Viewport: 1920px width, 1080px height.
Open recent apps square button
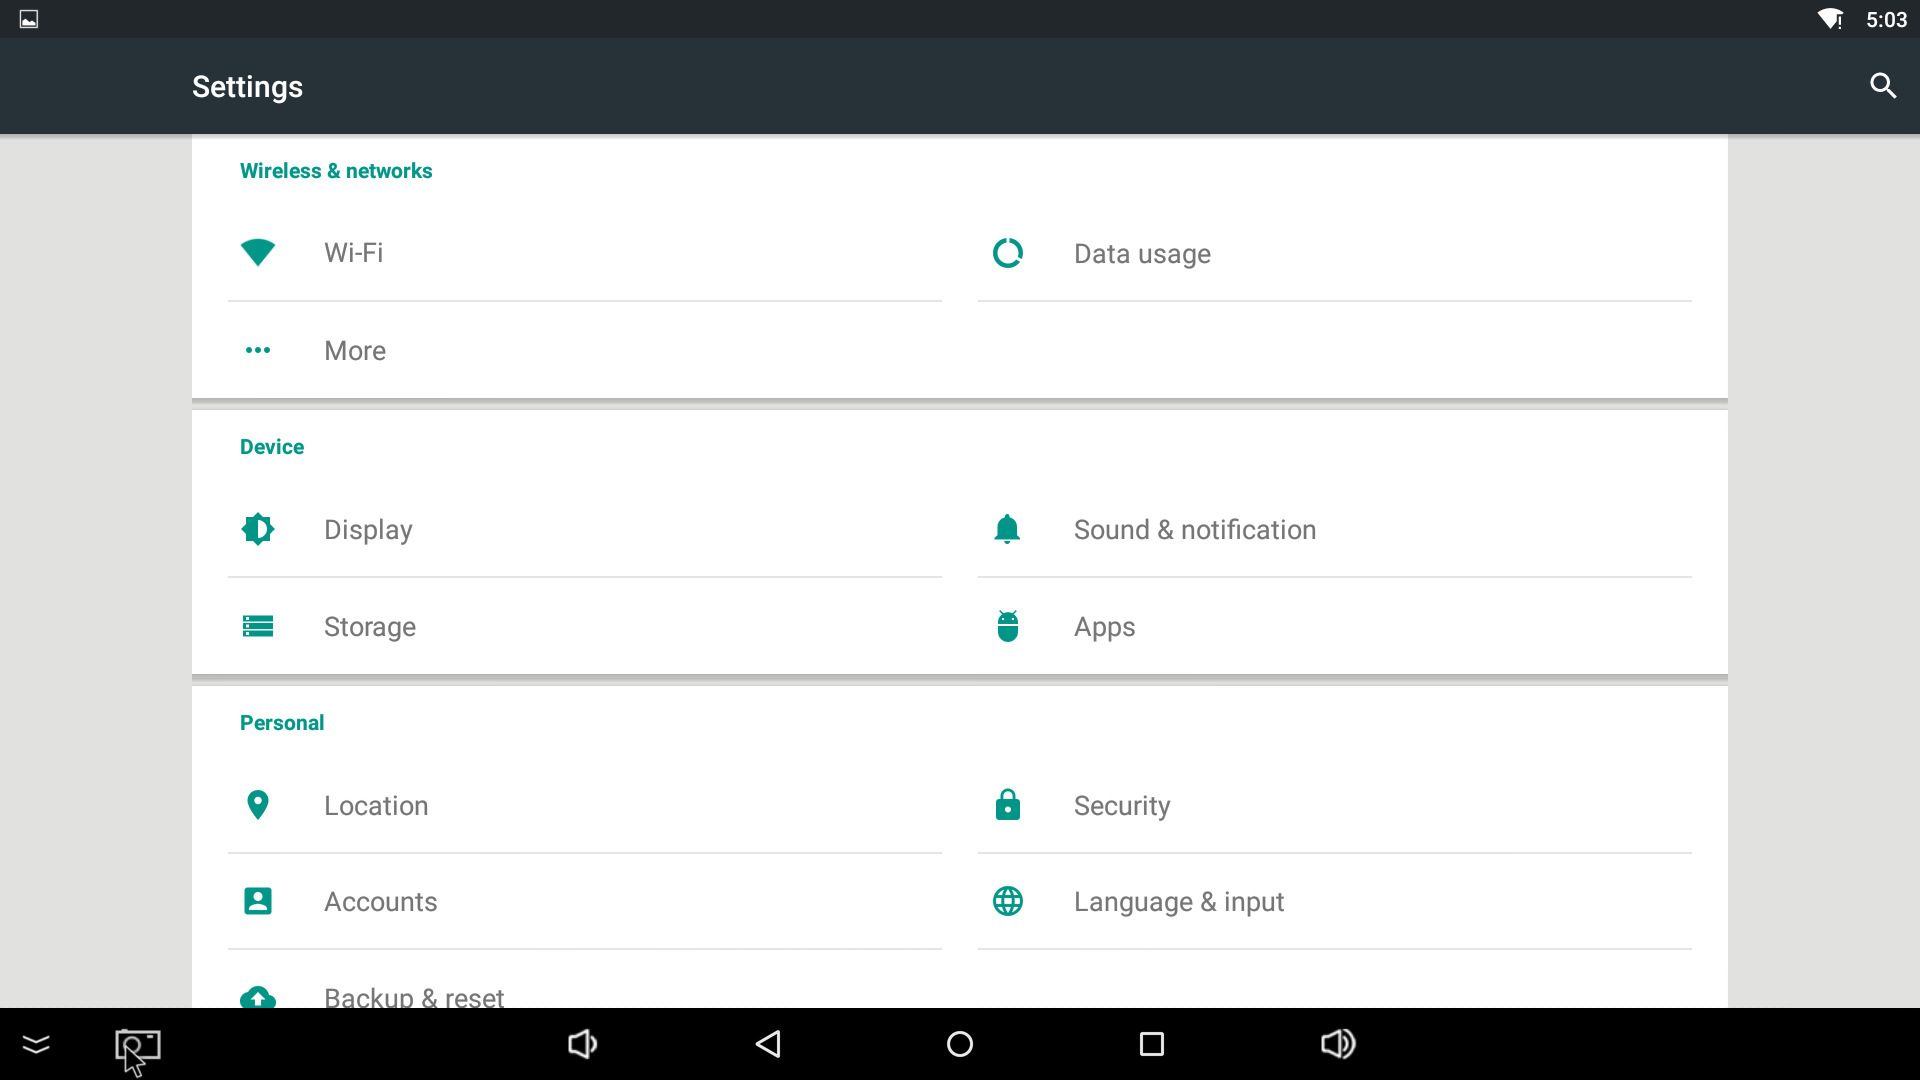coord(1151,1044)
